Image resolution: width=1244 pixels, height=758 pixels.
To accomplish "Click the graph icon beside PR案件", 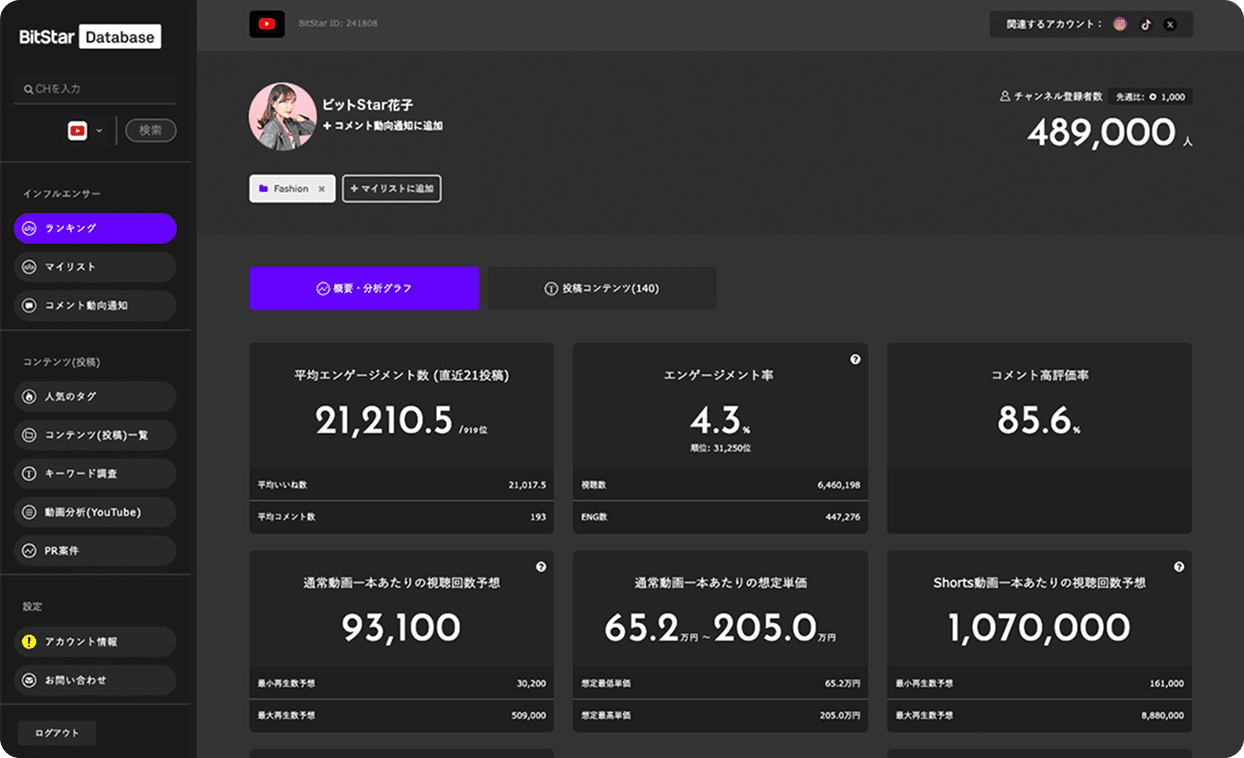I will point(30,550).
